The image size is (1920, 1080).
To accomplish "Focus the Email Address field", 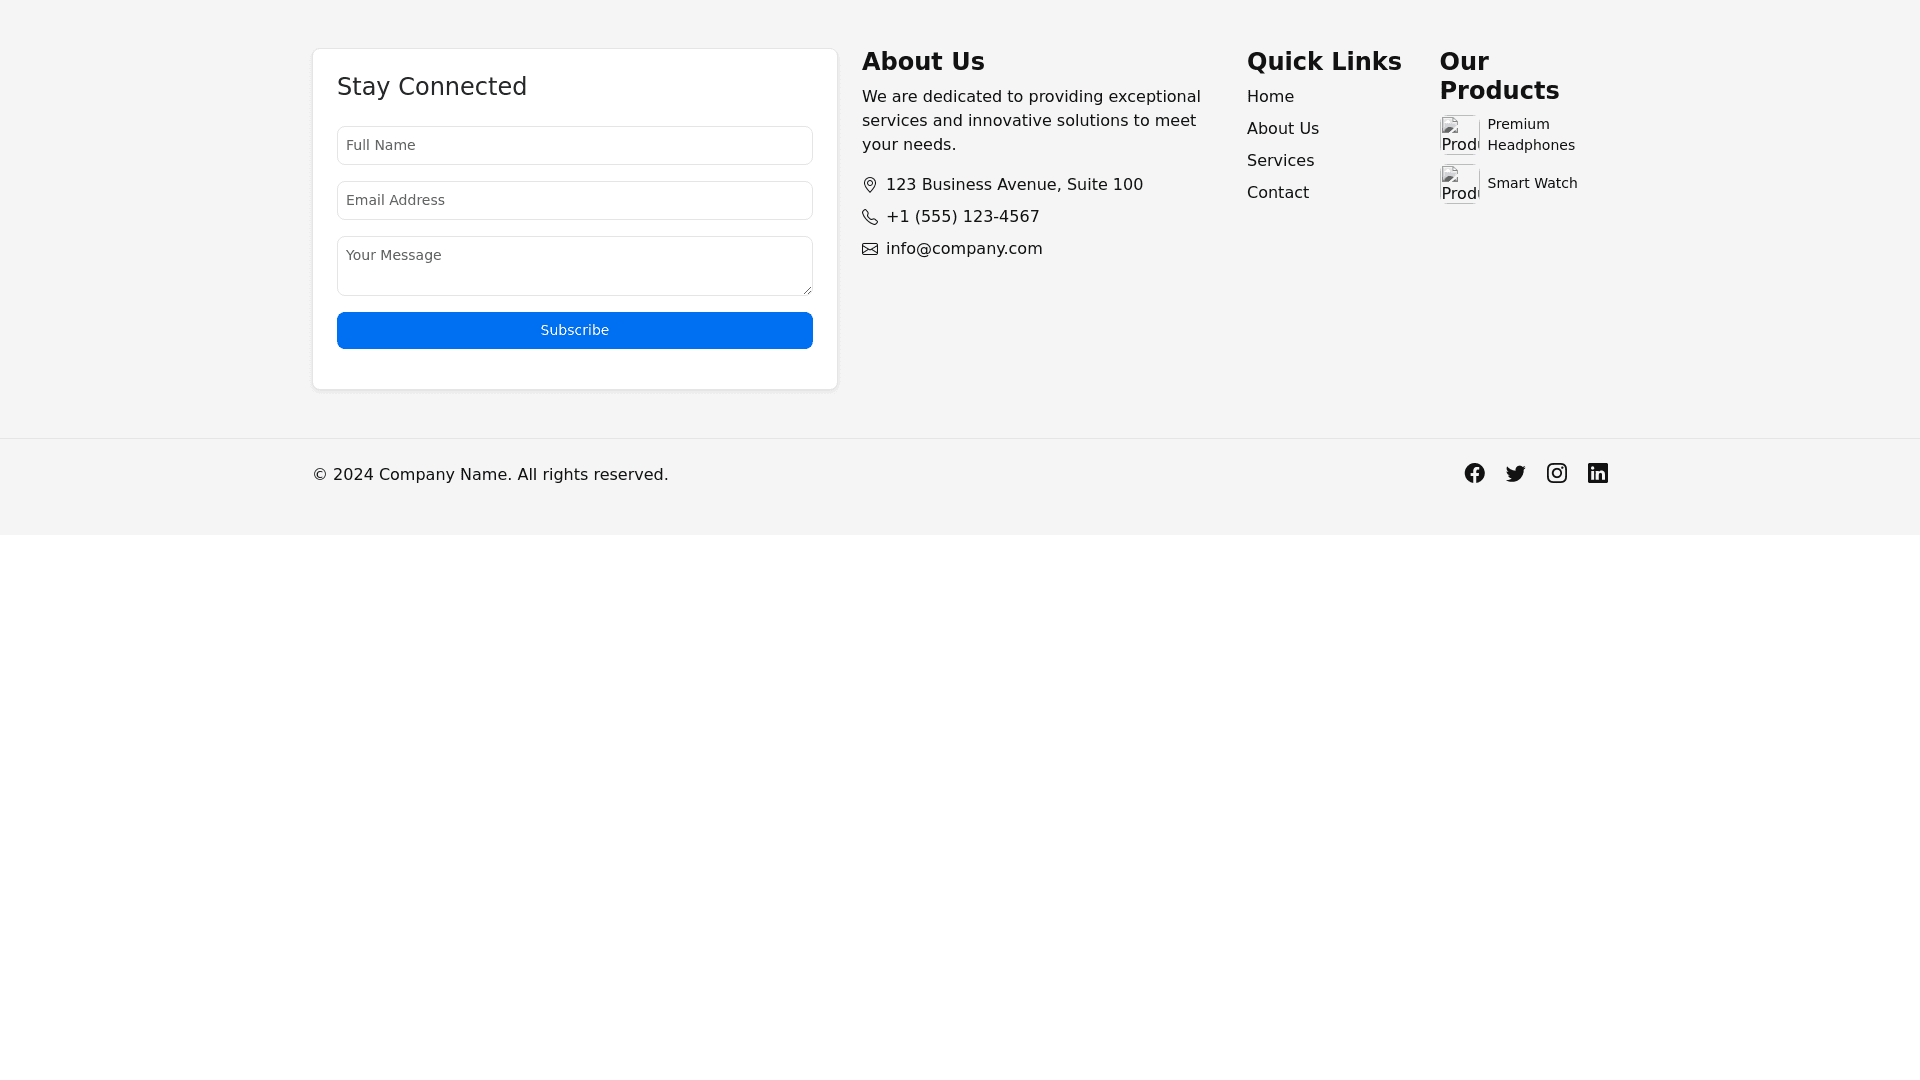I will pos(574,201).
